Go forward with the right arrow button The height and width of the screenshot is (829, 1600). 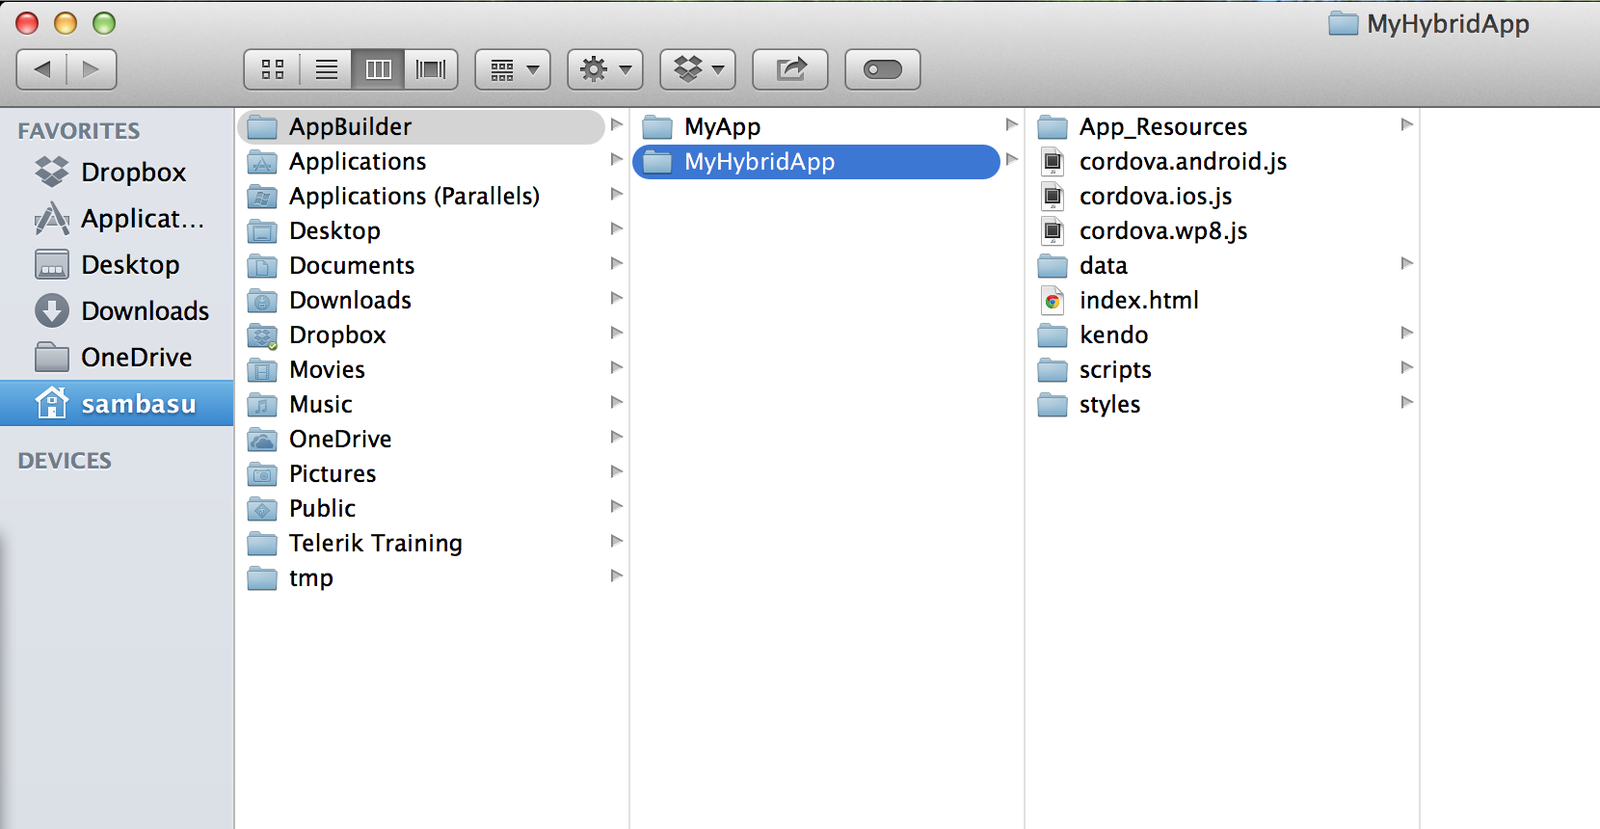(x=91, y=69)
